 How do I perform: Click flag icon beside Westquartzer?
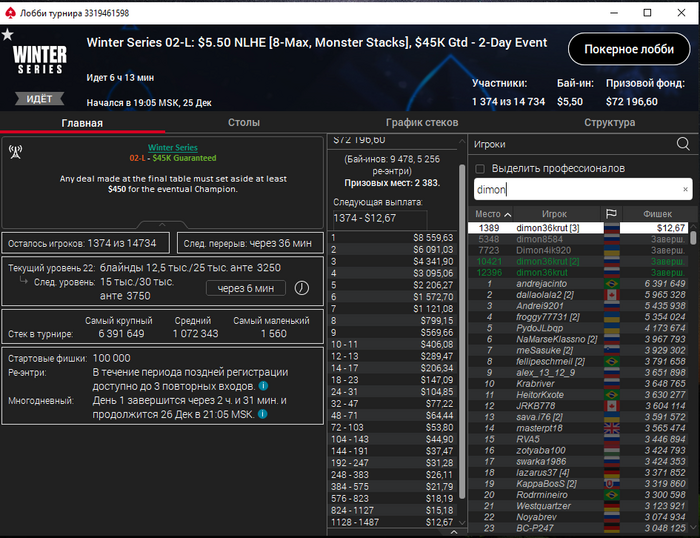tap(611, 506)
